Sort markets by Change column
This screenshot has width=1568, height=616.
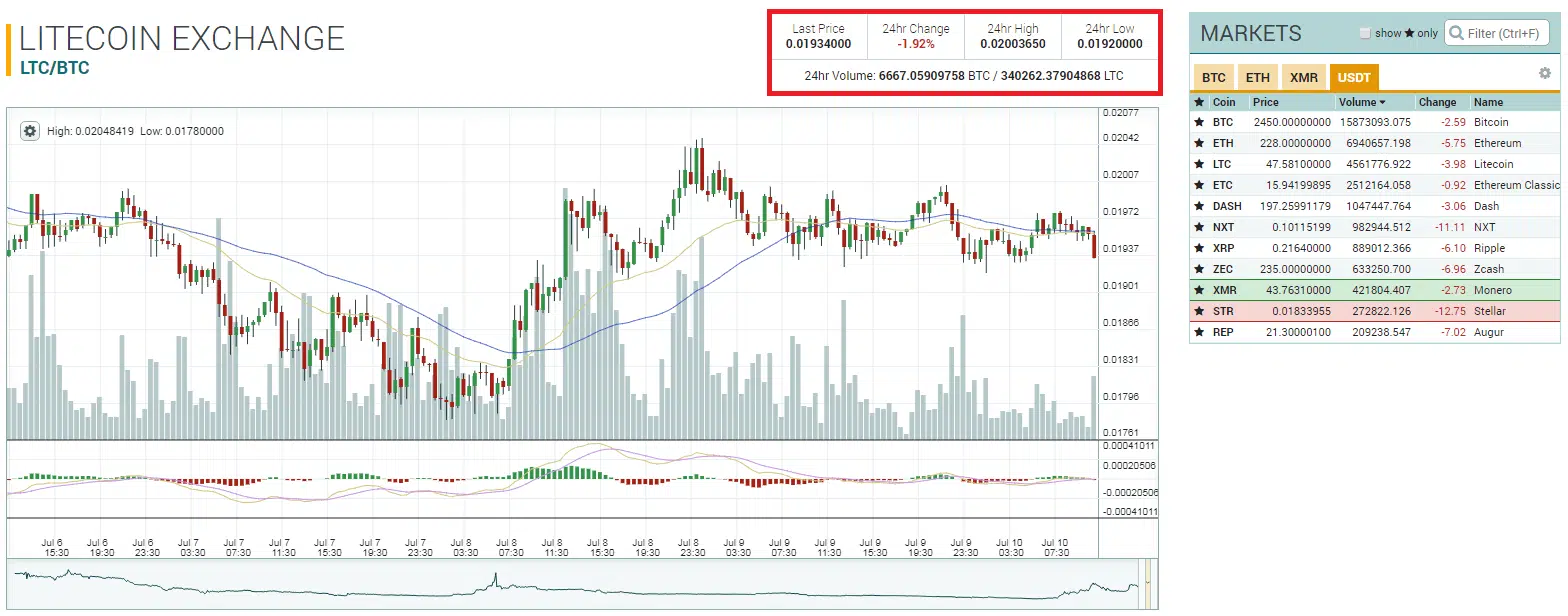tap(1438, 102)
